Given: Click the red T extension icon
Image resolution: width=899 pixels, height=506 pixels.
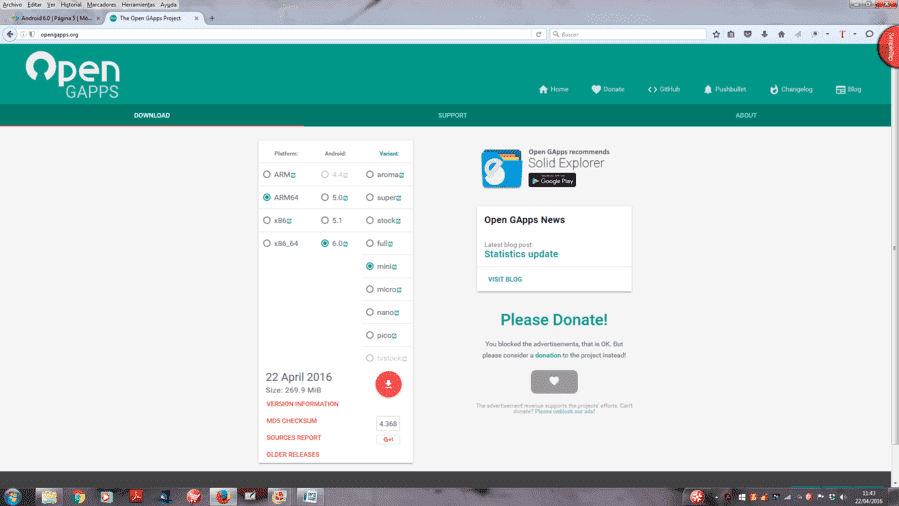Looking at the screenshot, I should click(x=842, y=34).
